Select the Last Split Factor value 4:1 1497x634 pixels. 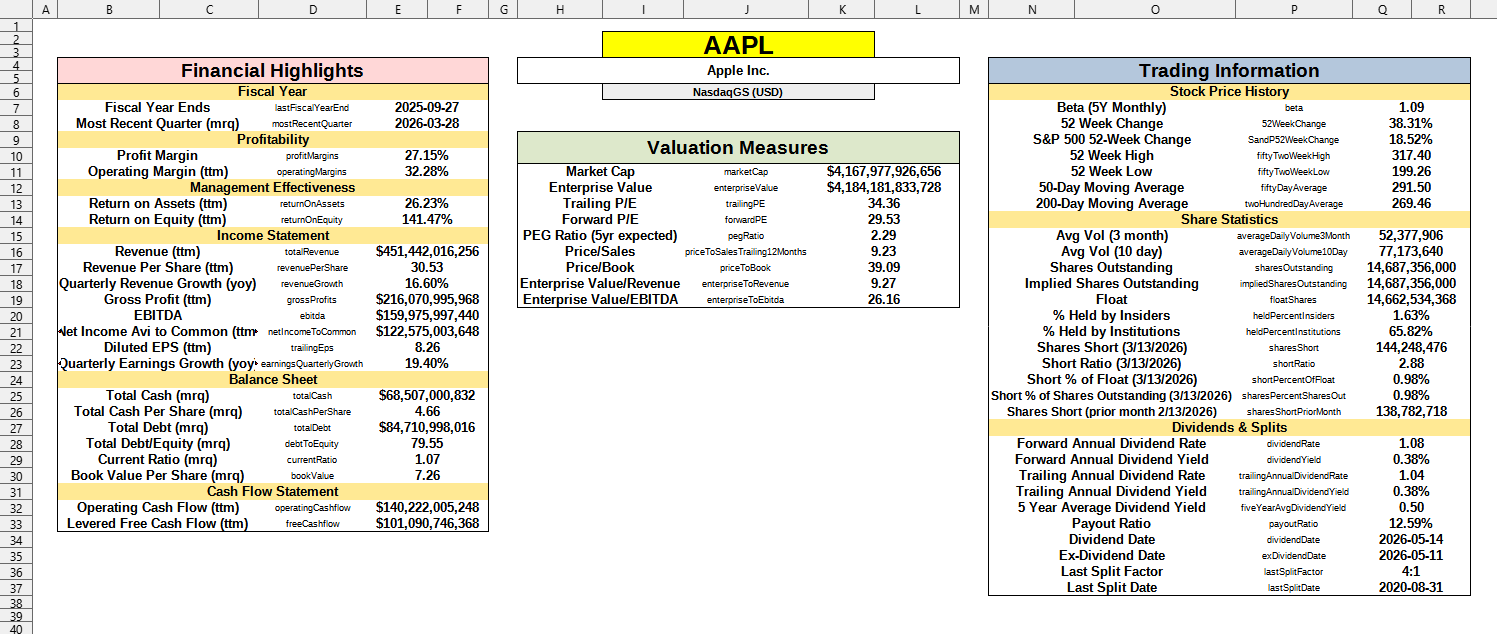click(1411, 571)
